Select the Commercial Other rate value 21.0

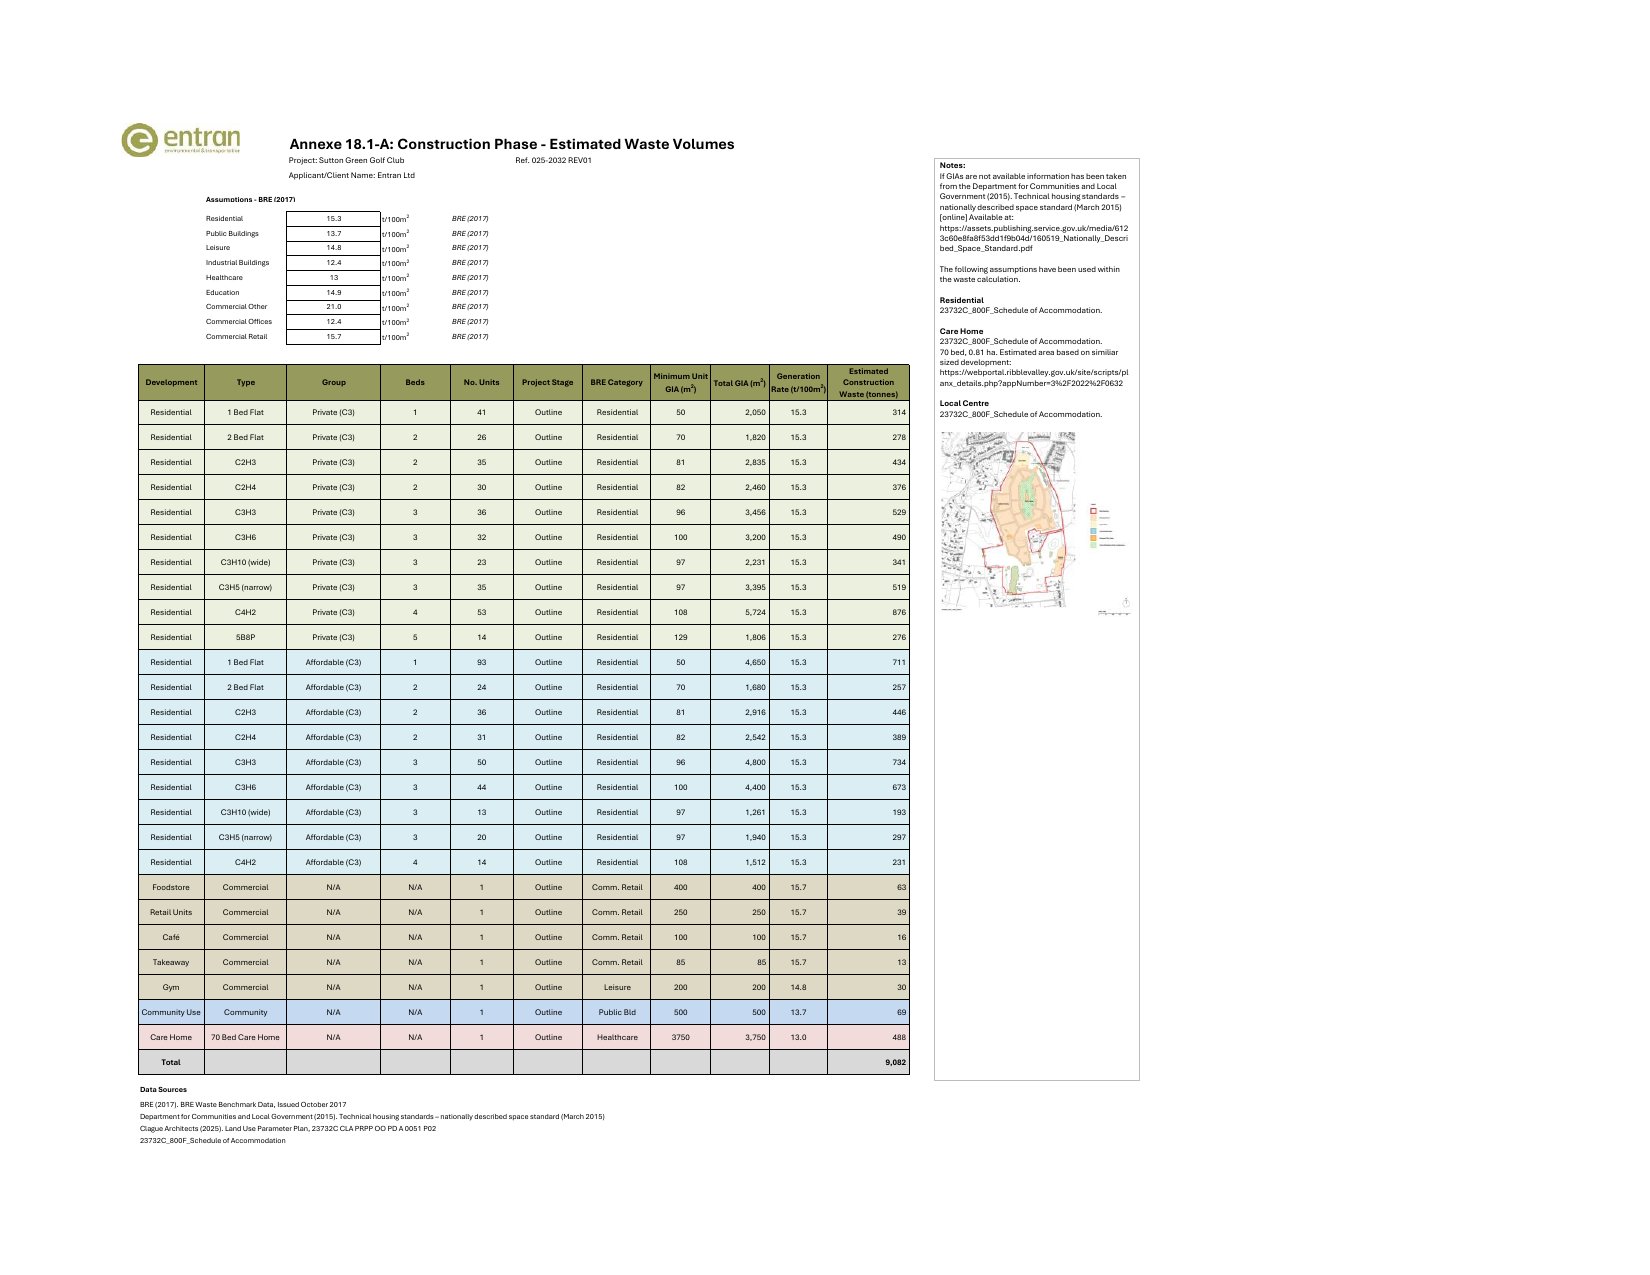tap(333, 307)
